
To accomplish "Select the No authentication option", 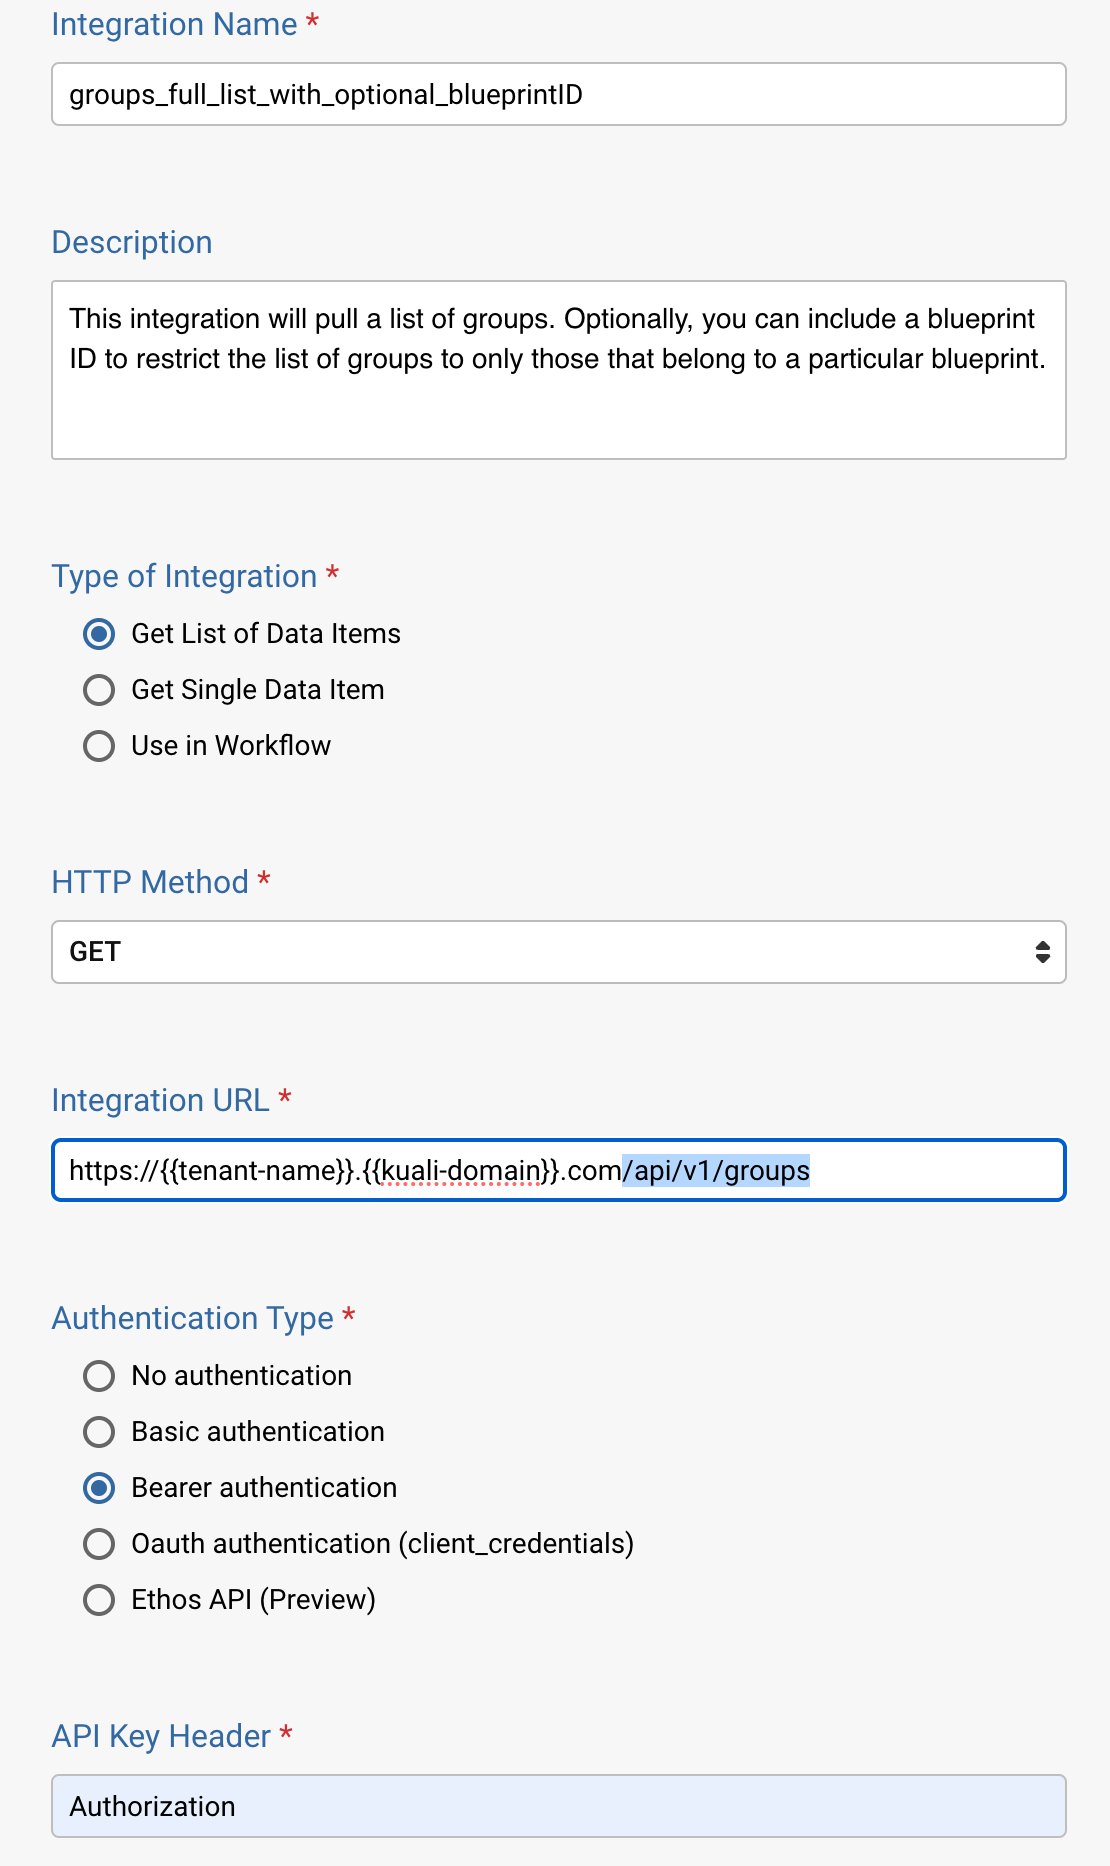I will (99, 1376).
